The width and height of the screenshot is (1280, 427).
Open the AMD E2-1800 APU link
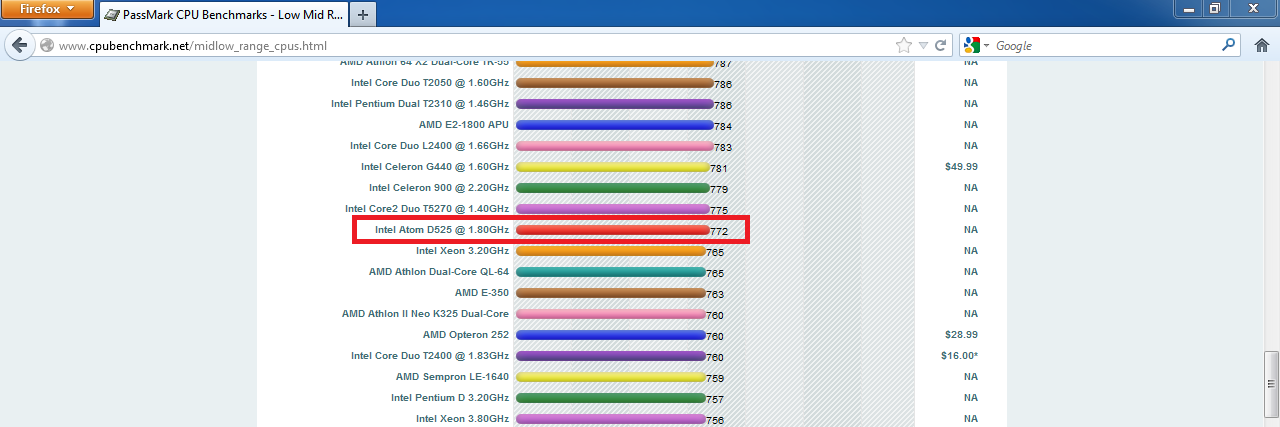(x=463, y=125)
